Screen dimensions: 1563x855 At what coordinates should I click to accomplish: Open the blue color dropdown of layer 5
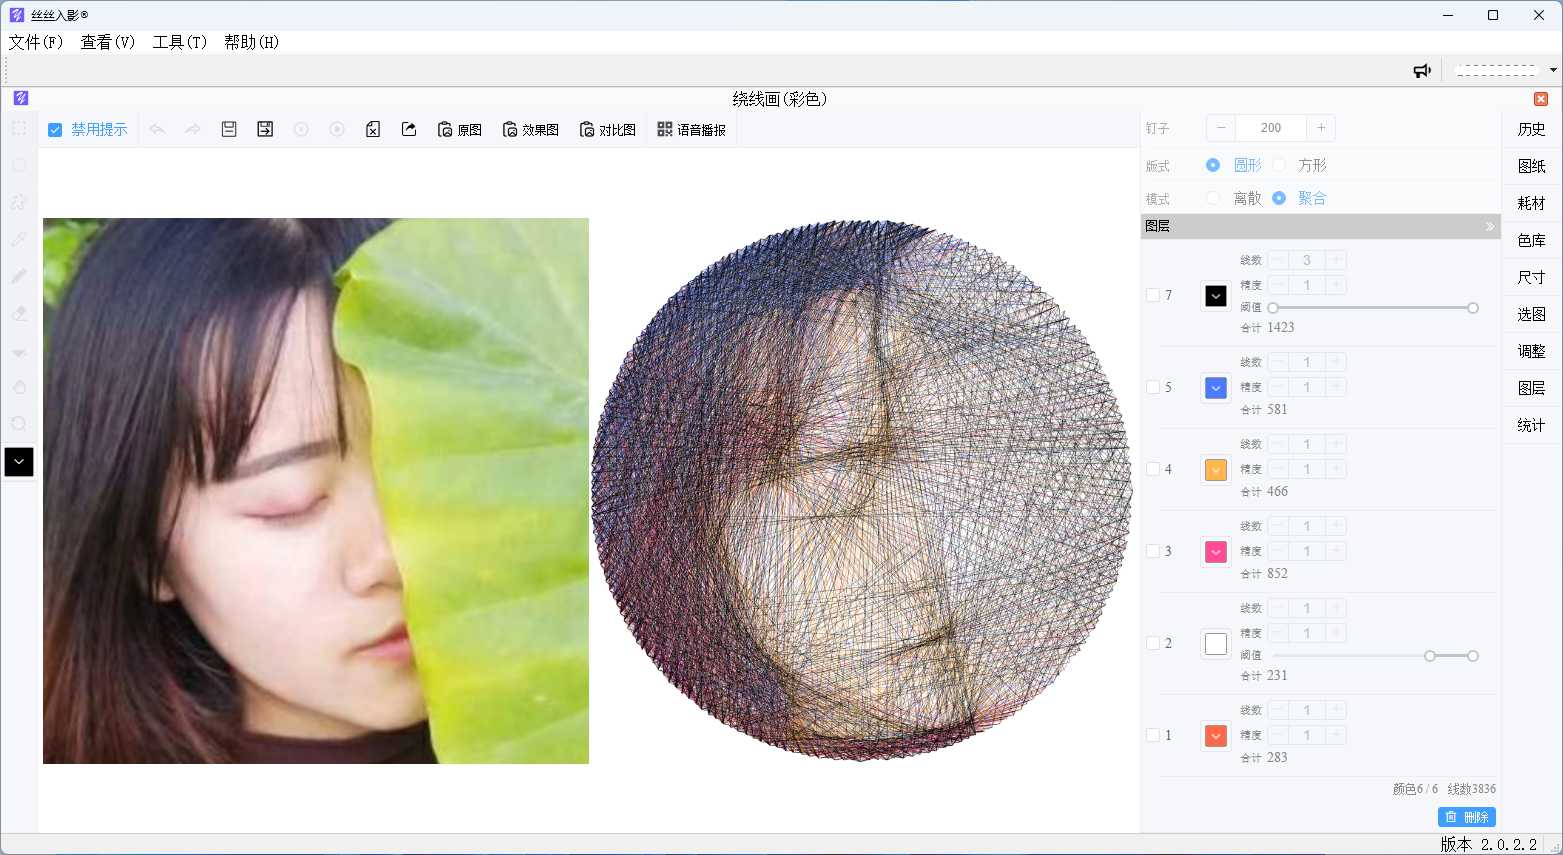tap(1216, 388)
